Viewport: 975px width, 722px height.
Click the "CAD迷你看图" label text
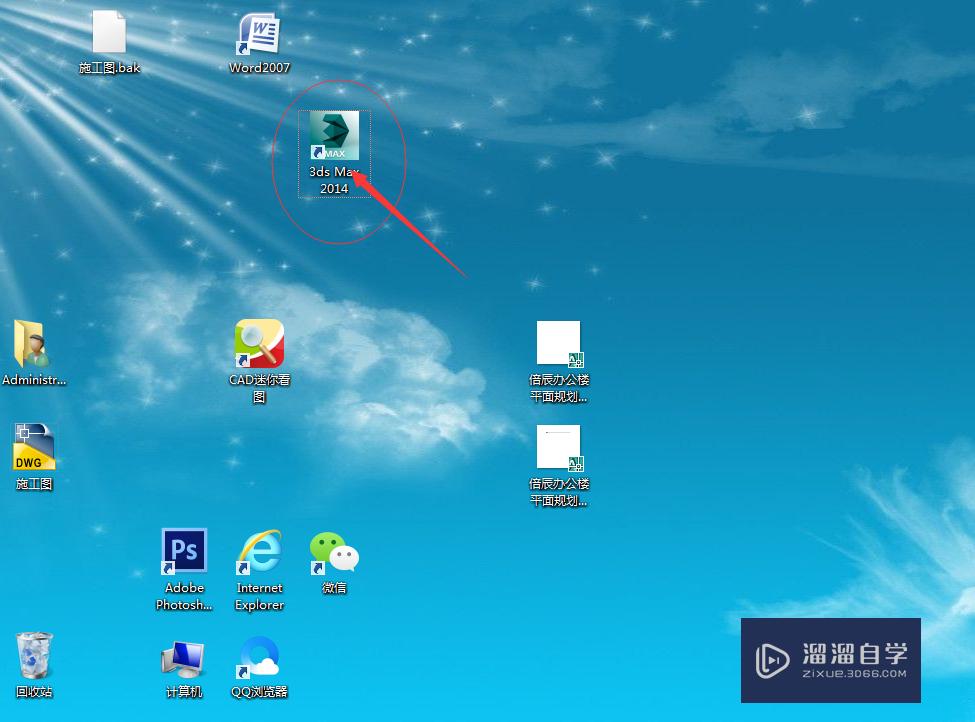pyautogui.click(x=259, y=388)
